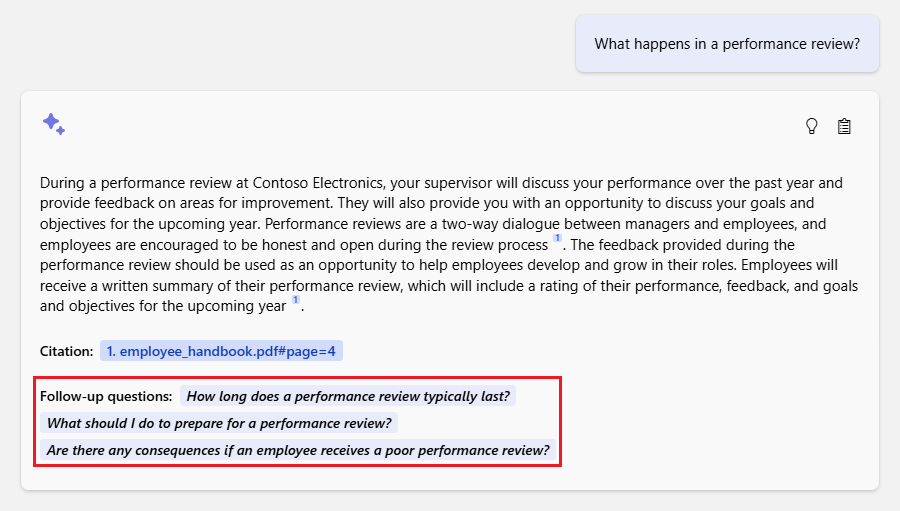Click the user's "What happens in a performance review?" message
Screen dimensions: 900x511
[727, 44]
